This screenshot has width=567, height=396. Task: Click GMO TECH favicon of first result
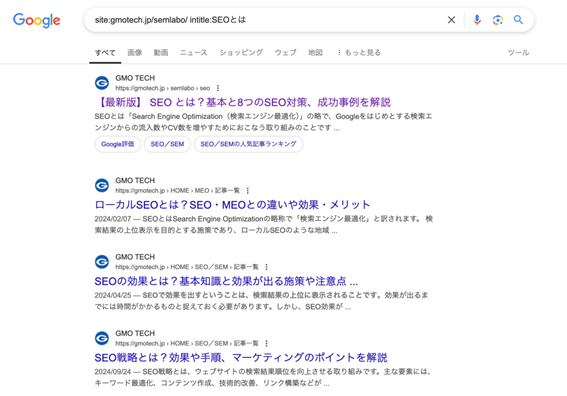pos(102,83)
